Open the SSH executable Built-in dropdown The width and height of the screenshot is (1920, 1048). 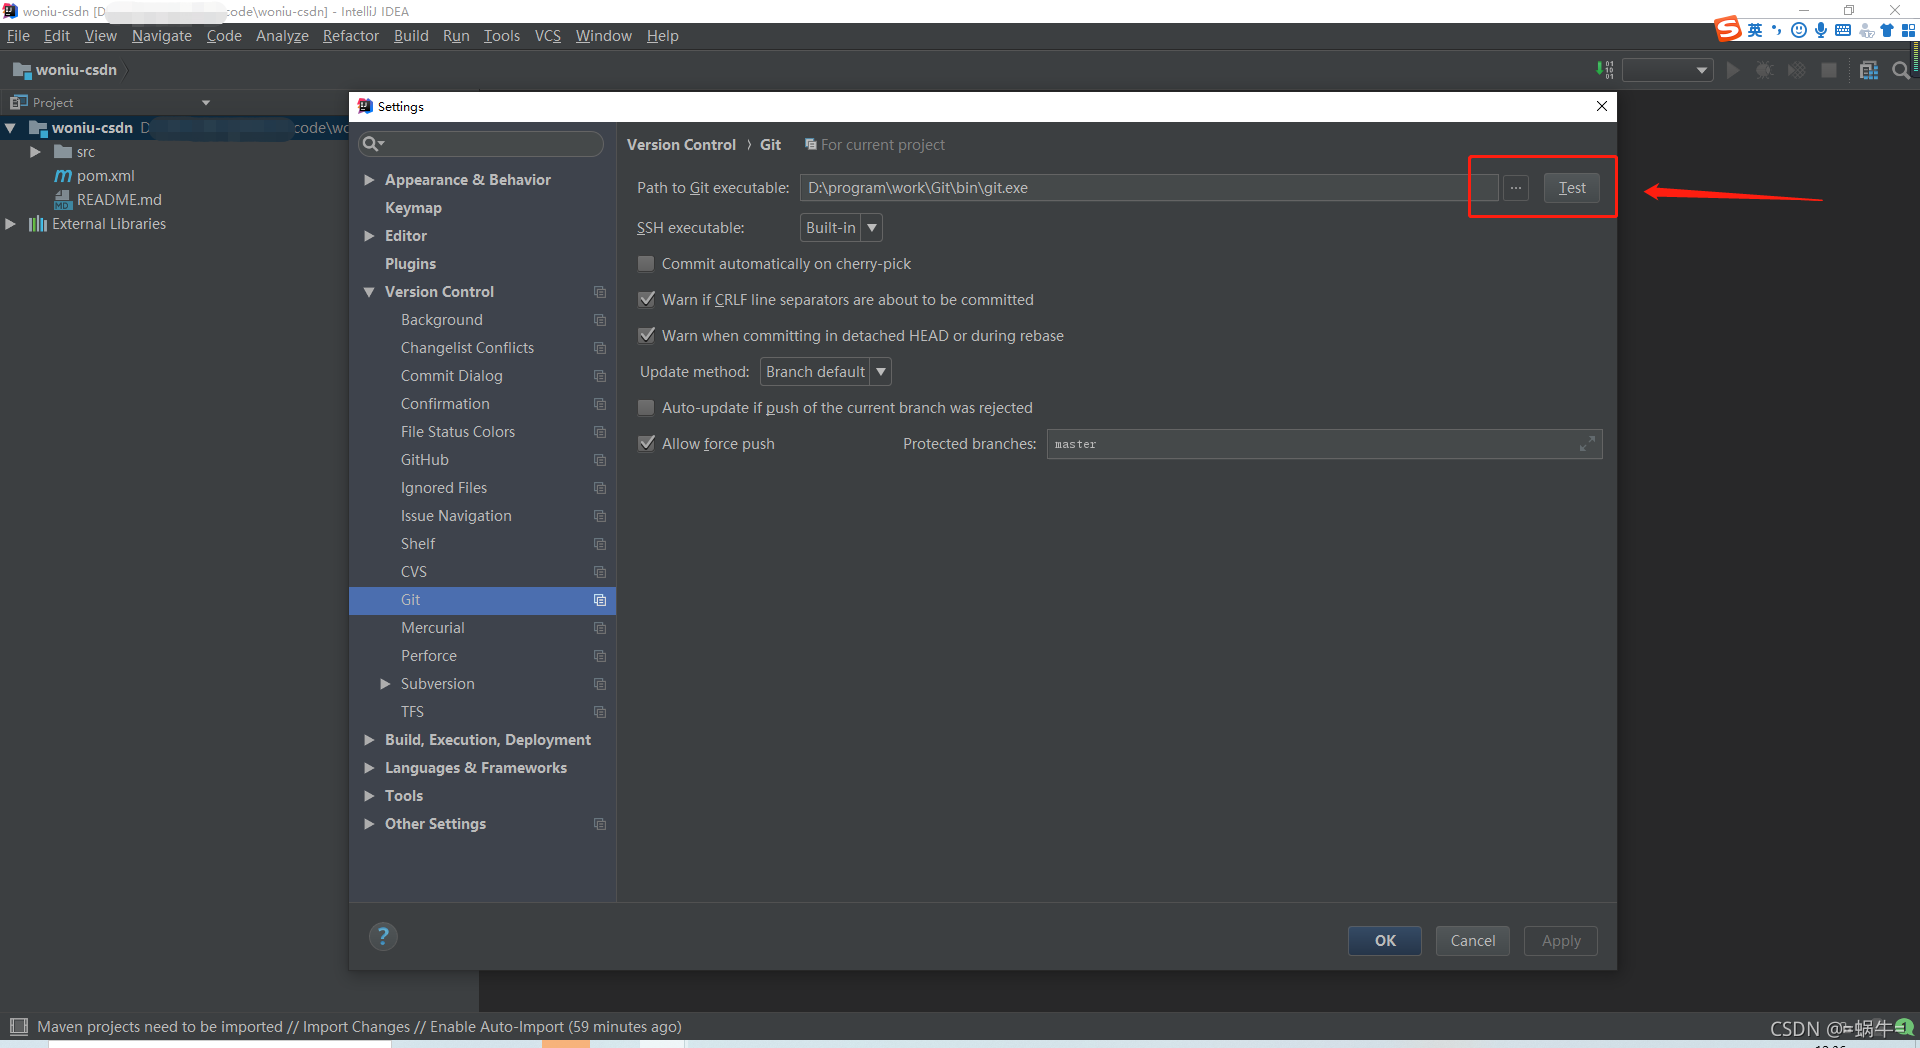[841, 228]
